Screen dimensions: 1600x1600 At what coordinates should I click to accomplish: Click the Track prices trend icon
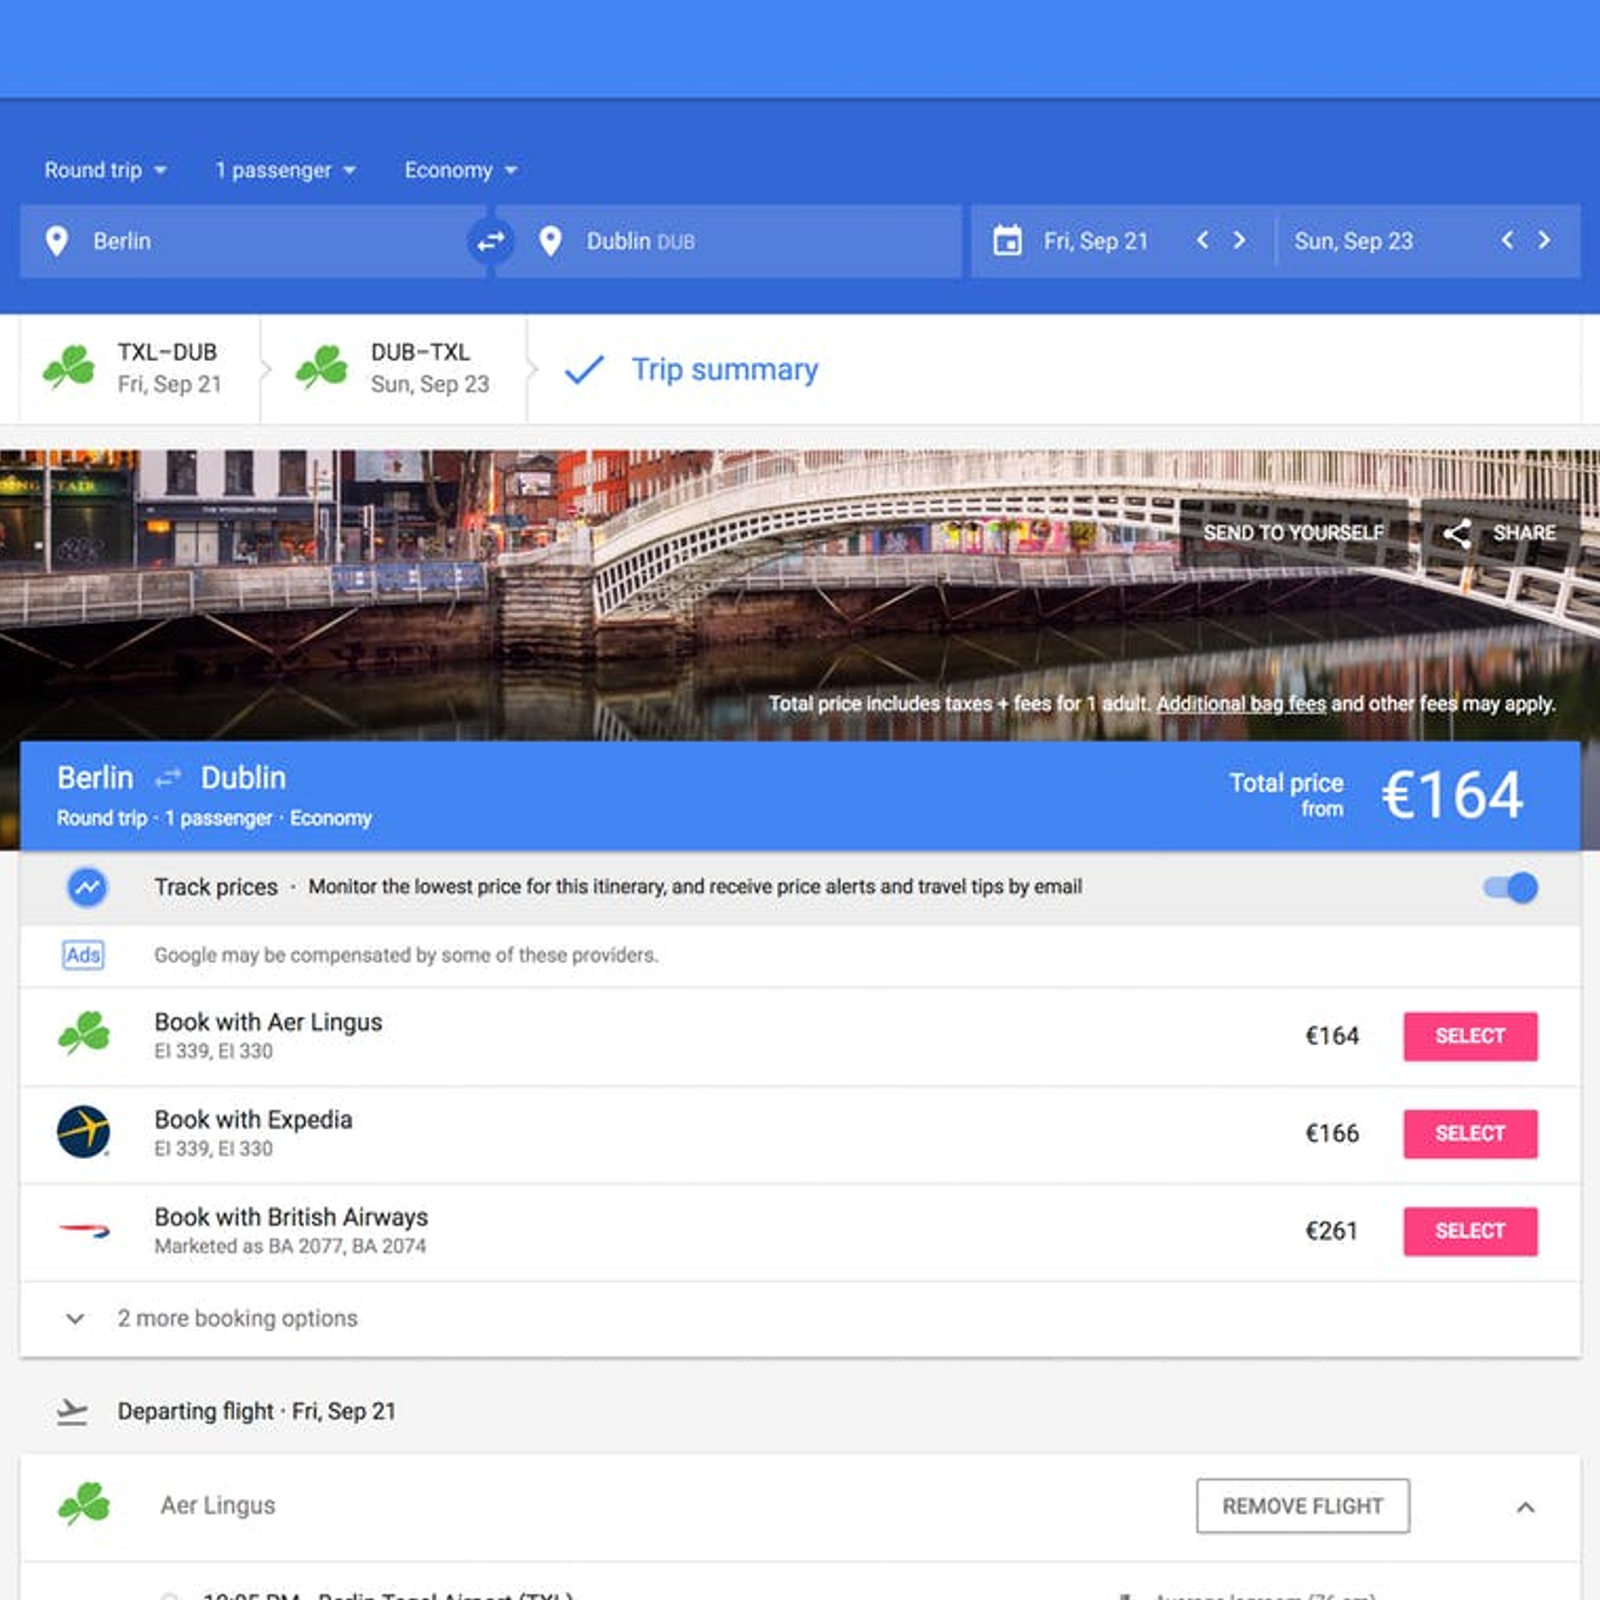[x=87, y=887]
